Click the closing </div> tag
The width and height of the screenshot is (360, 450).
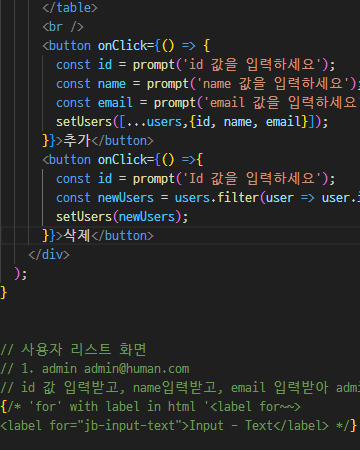coord(49,255)
